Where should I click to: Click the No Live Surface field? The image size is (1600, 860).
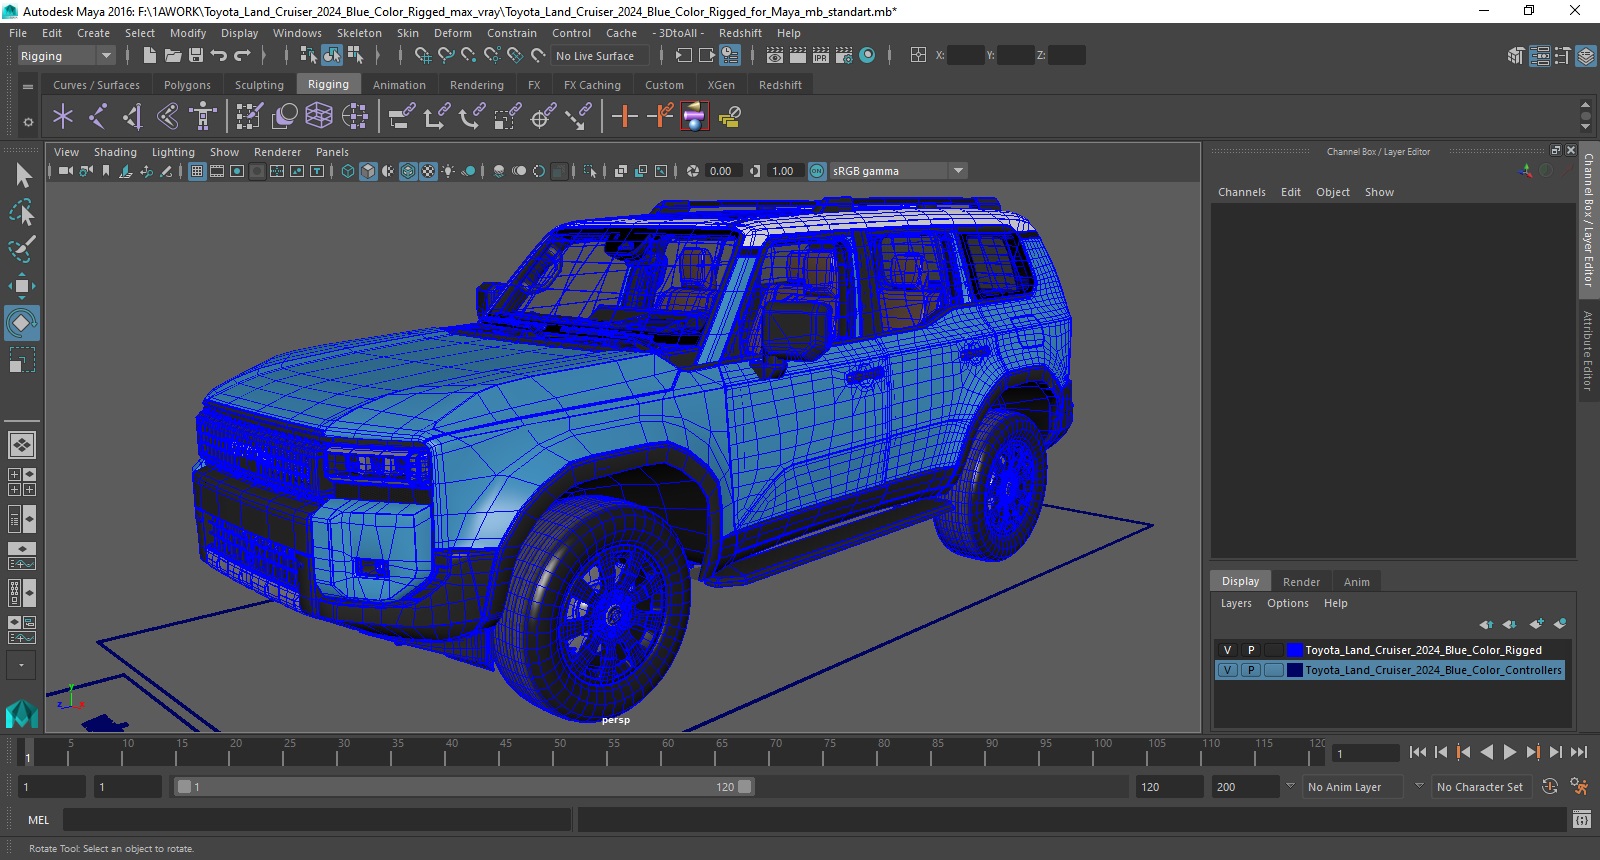pos(598,56)
